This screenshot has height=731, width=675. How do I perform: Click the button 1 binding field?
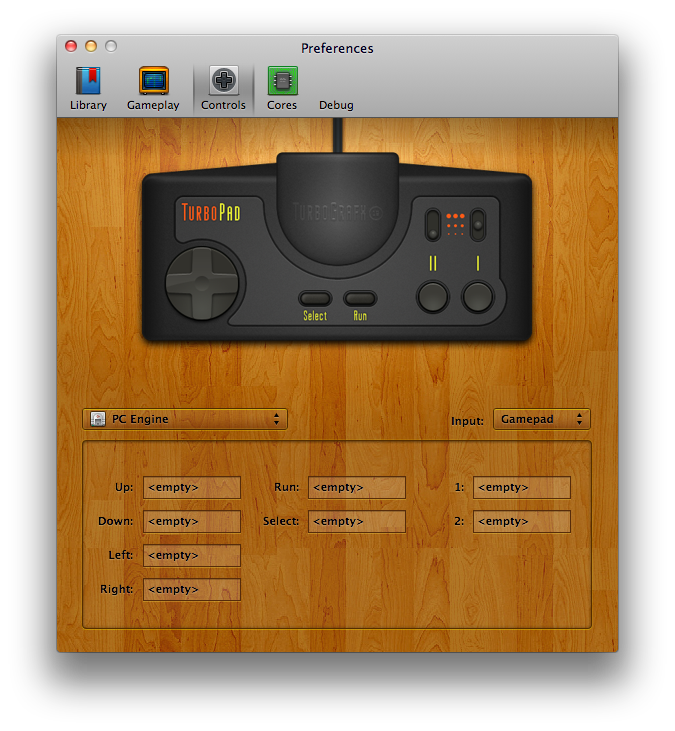click(522, 487)
